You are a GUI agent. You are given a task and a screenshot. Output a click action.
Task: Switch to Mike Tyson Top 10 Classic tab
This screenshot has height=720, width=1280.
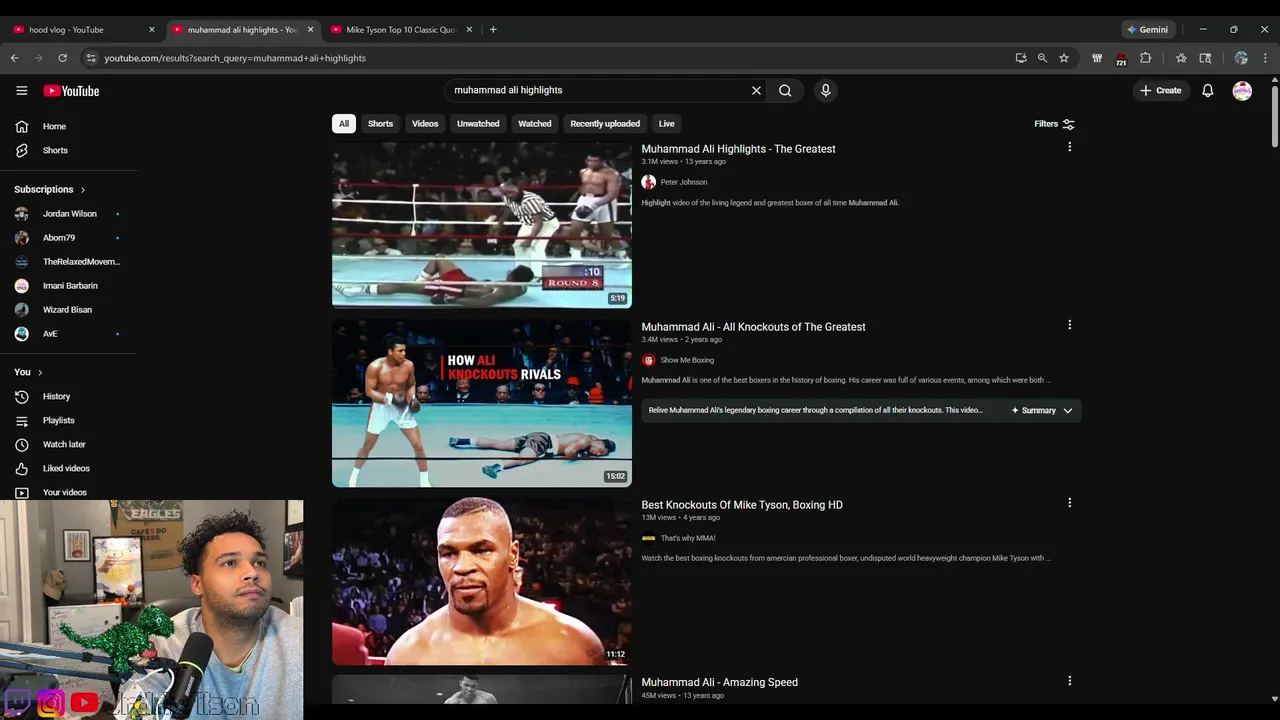click(x=400, y=30)
